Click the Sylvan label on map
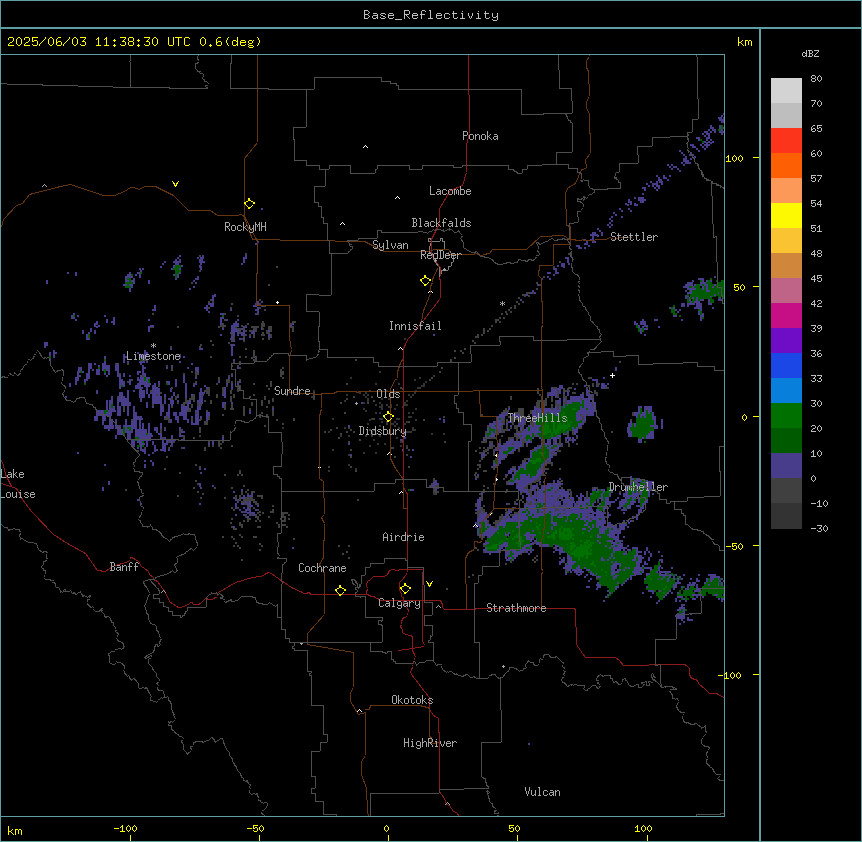The image size is (862, 842). [x=390, y=245]
